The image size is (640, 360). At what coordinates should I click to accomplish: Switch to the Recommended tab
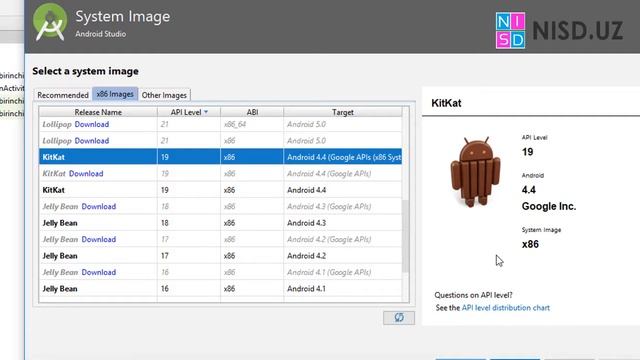(63, 95)
